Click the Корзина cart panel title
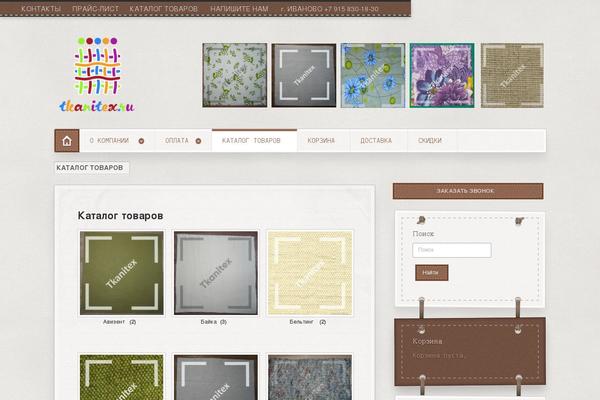This screenshot has width=600, height=400. (427, 341)
